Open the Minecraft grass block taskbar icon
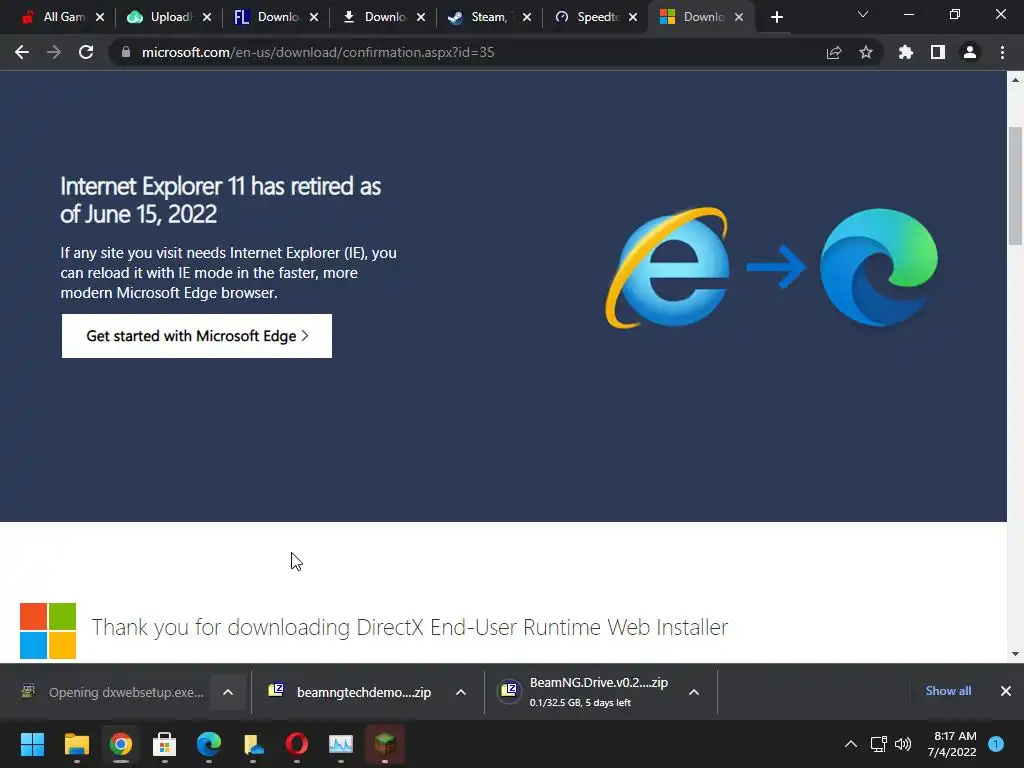The width and height of the screenshot is (1024, 768). (x=385, y=744)
